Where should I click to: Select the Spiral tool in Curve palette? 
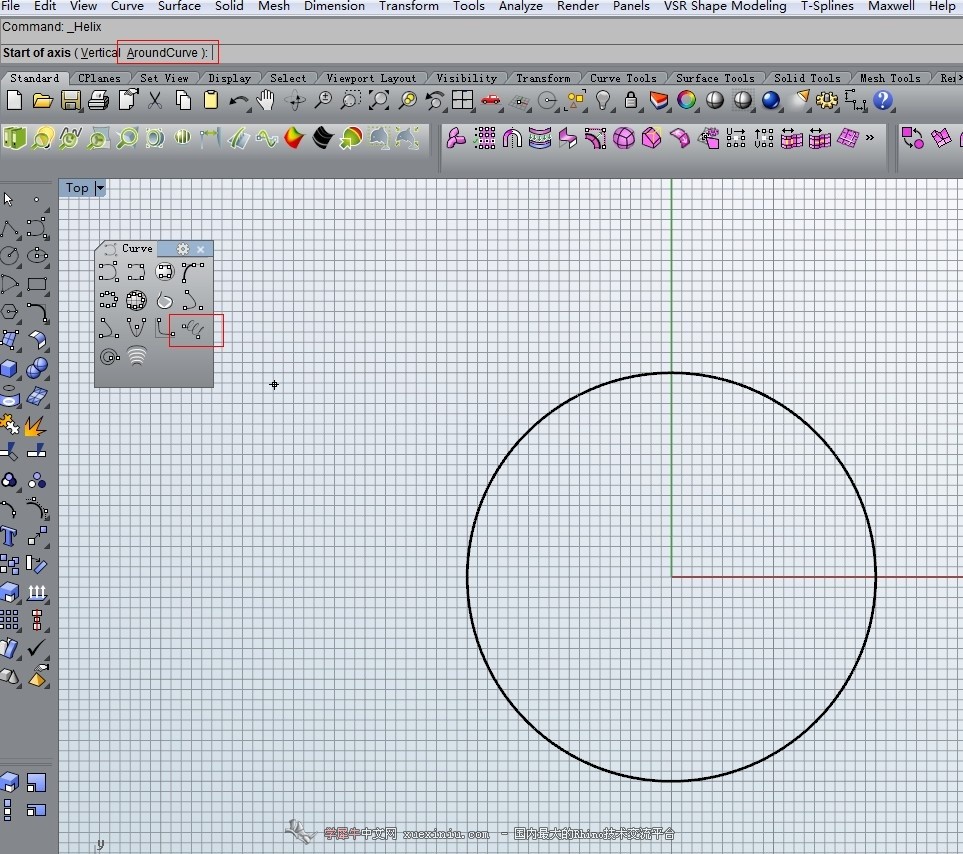pyautogui.click(x=110, y=357)
